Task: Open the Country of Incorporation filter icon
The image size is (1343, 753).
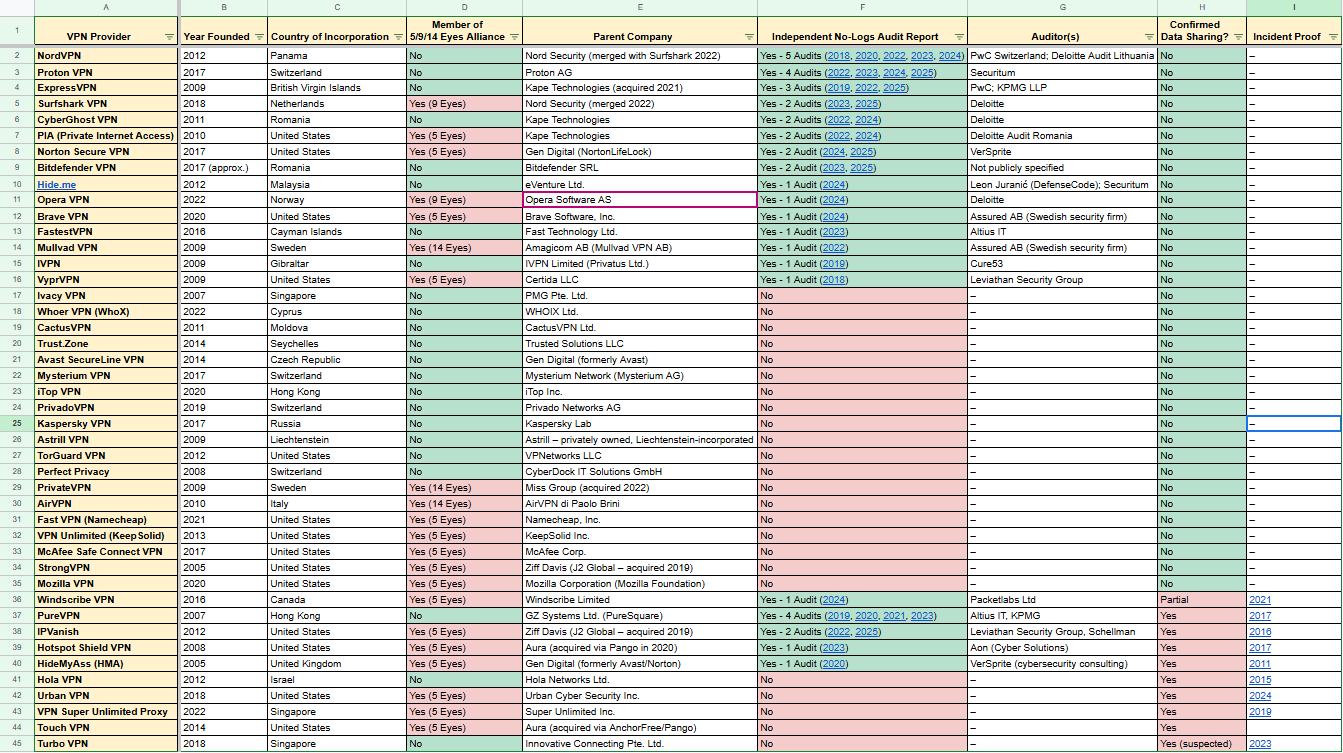Action: click(x=398, y=37)
